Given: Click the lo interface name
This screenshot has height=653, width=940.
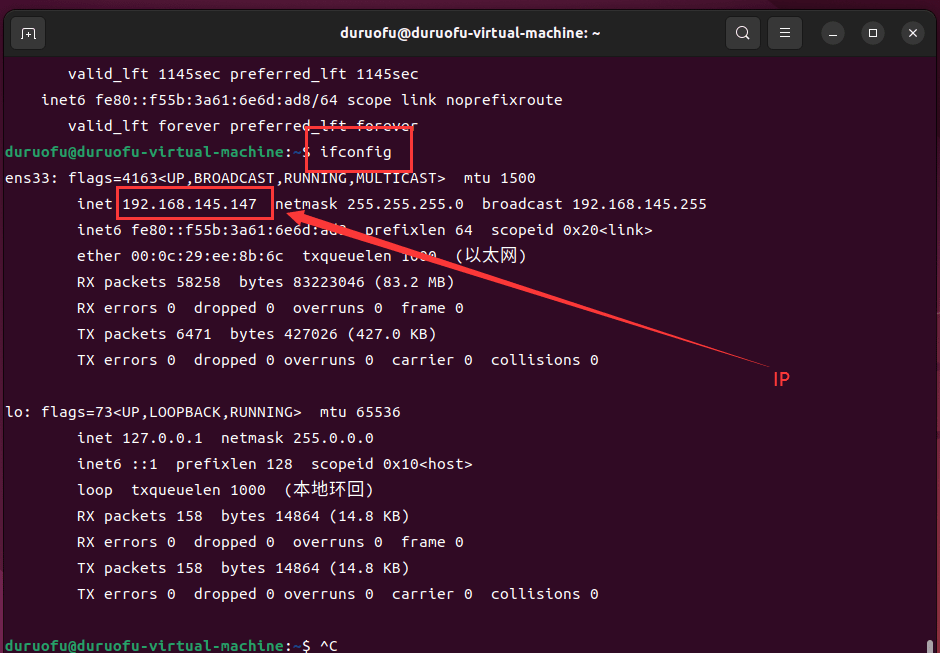Looking at the screenshot, I should click(14, 412).
